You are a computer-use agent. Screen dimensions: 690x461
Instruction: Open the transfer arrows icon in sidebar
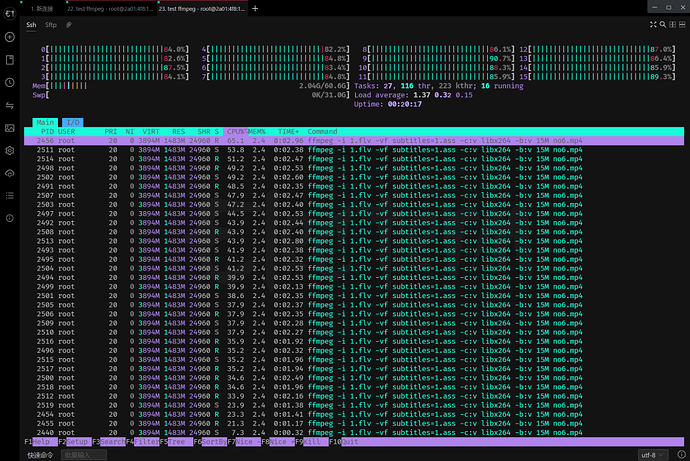click(x=10, y=105)
